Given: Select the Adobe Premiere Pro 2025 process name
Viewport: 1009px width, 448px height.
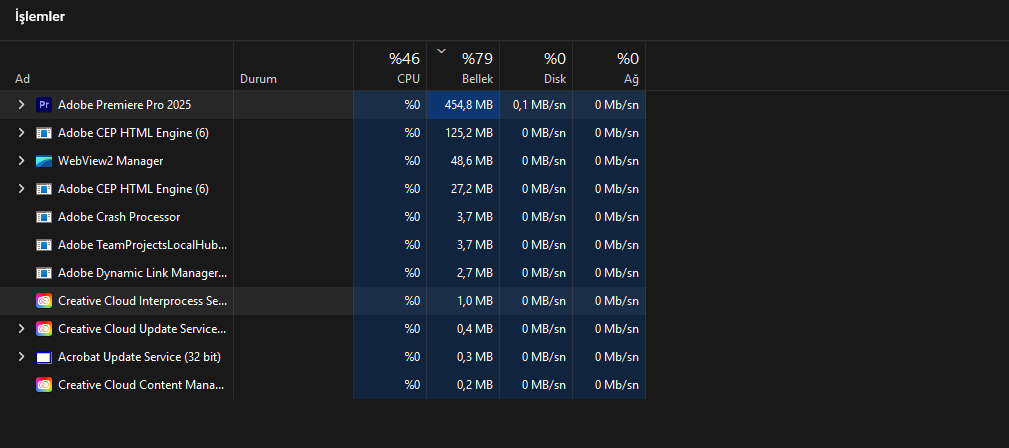Looking at the screenshot, I should click(x=124, y=105).
